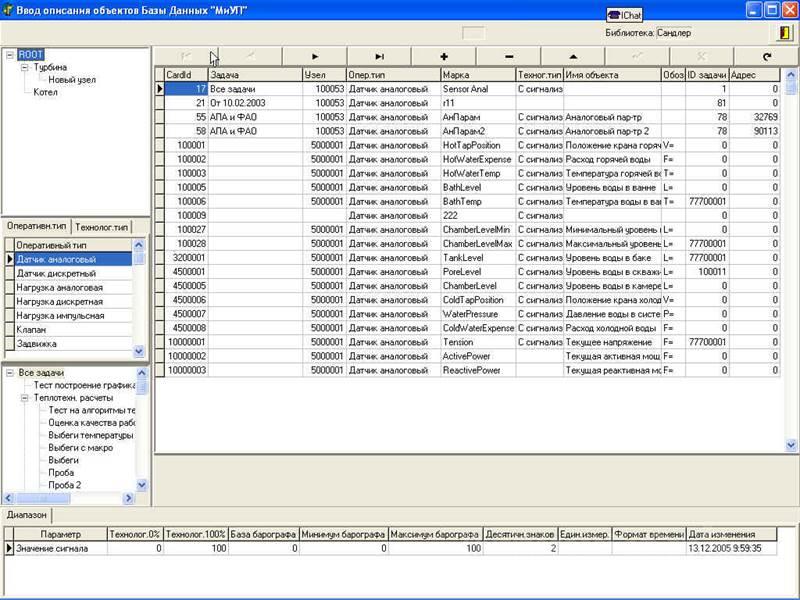Image resolution: width=800 pixels, height=600 pixels.
Task: Collapse the Теплотехн. расчеты node
Action: 24,397
